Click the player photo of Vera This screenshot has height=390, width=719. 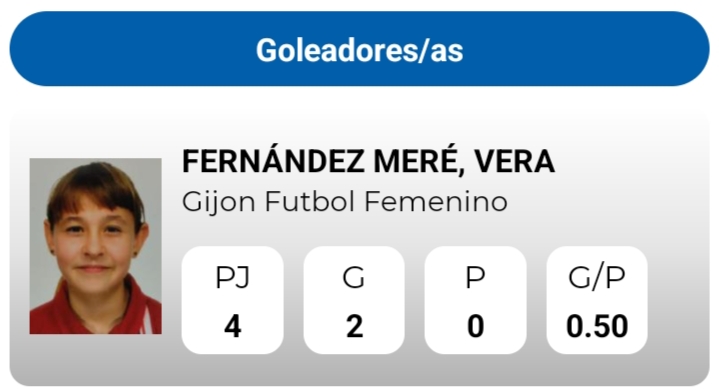[x=95, y=246]
